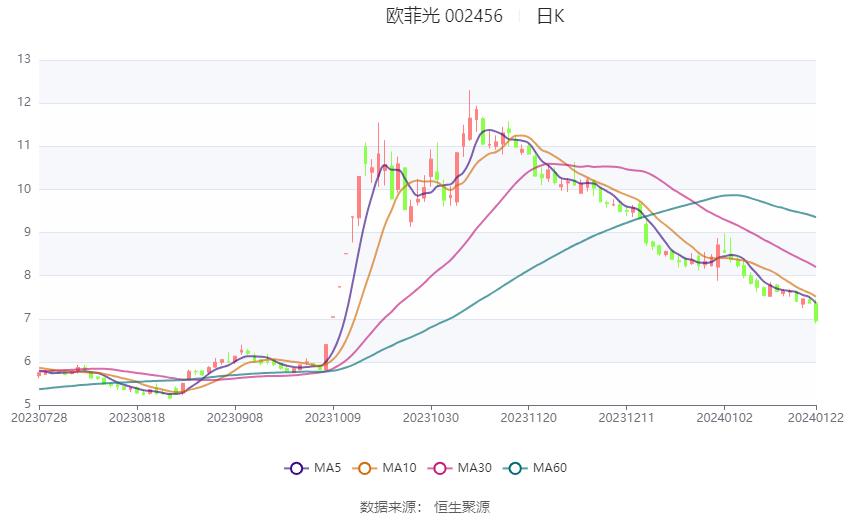850x517 pixels.
Task: Toggle the MA10 legend series
Action: point(385,468)
